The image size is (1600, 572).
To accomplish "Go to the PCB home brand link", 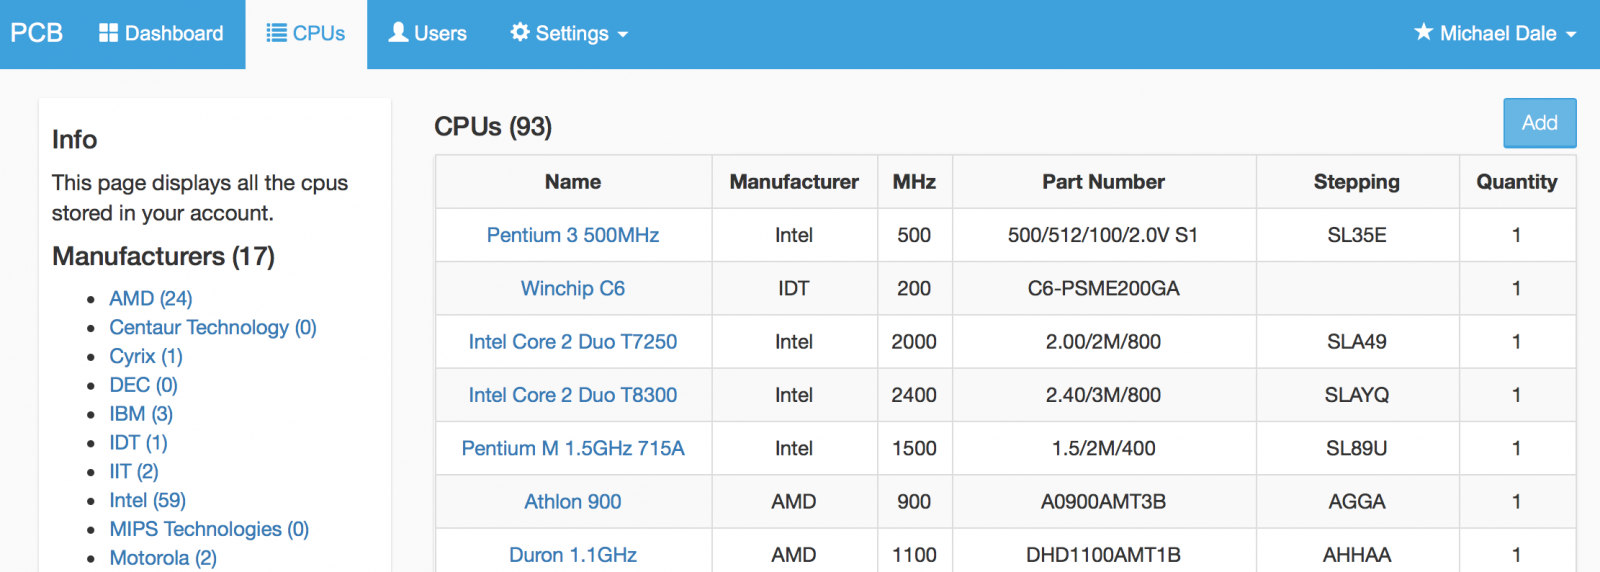I will [37, 33].
